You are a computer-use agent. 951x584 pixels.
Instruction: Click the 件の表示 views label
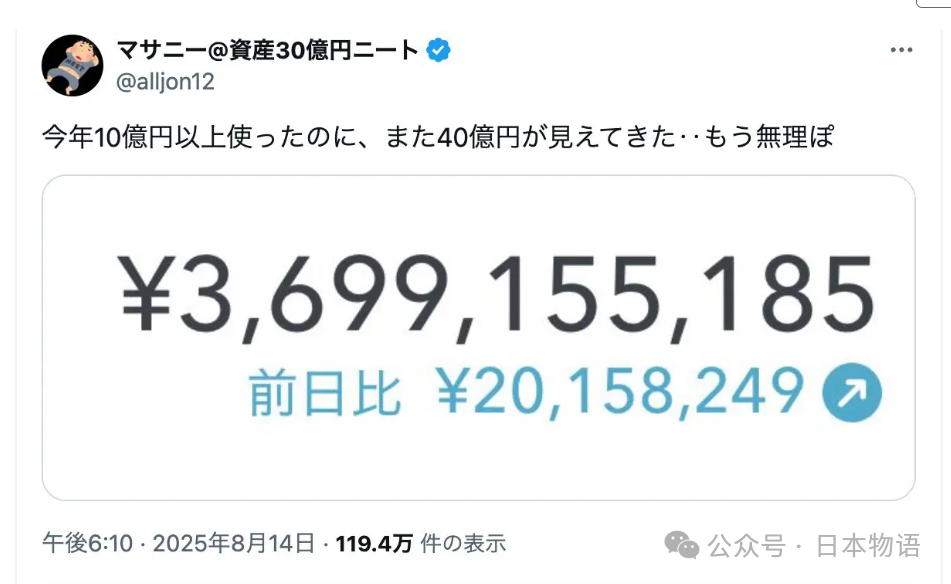pos(464,544)
